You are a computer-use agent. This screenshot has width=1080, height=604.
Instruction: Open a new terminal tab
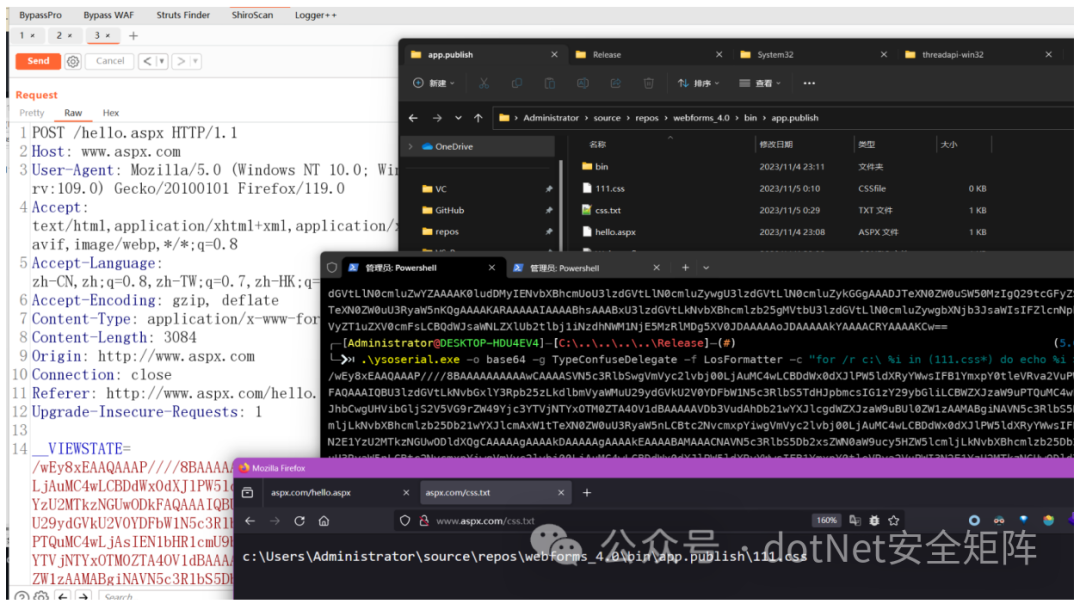pos(685,268)
